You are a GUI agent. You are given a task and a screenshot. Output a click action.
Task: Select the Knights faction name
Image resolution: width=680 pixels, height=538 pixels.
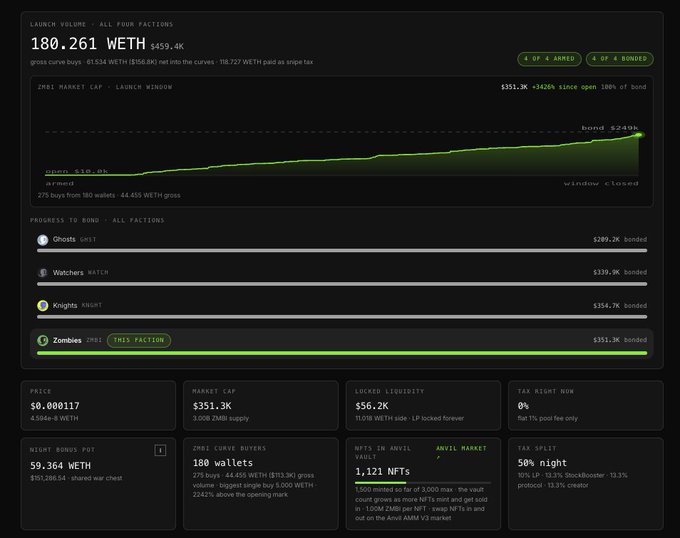coord(65,306)
